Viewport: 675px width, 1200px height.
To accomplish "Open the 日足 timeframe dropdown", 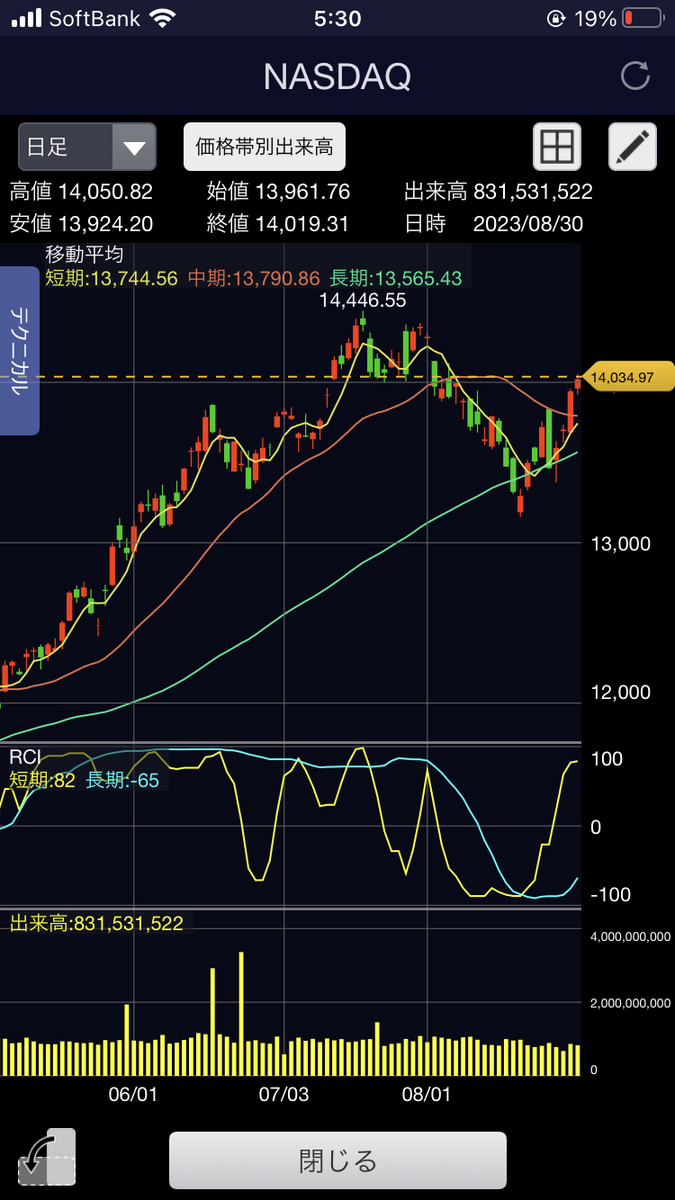I will pos(87,148).
